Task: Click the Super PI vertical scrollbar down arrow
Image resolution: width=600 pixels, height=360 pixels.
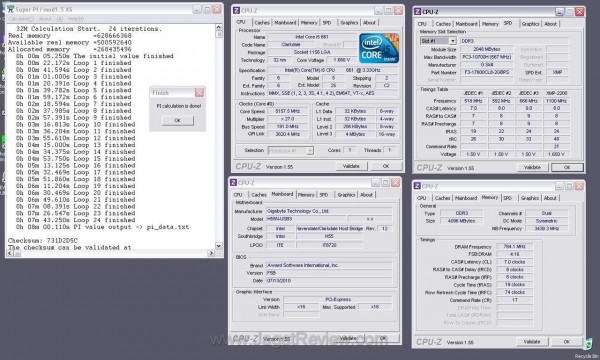Action: (219, 246)
